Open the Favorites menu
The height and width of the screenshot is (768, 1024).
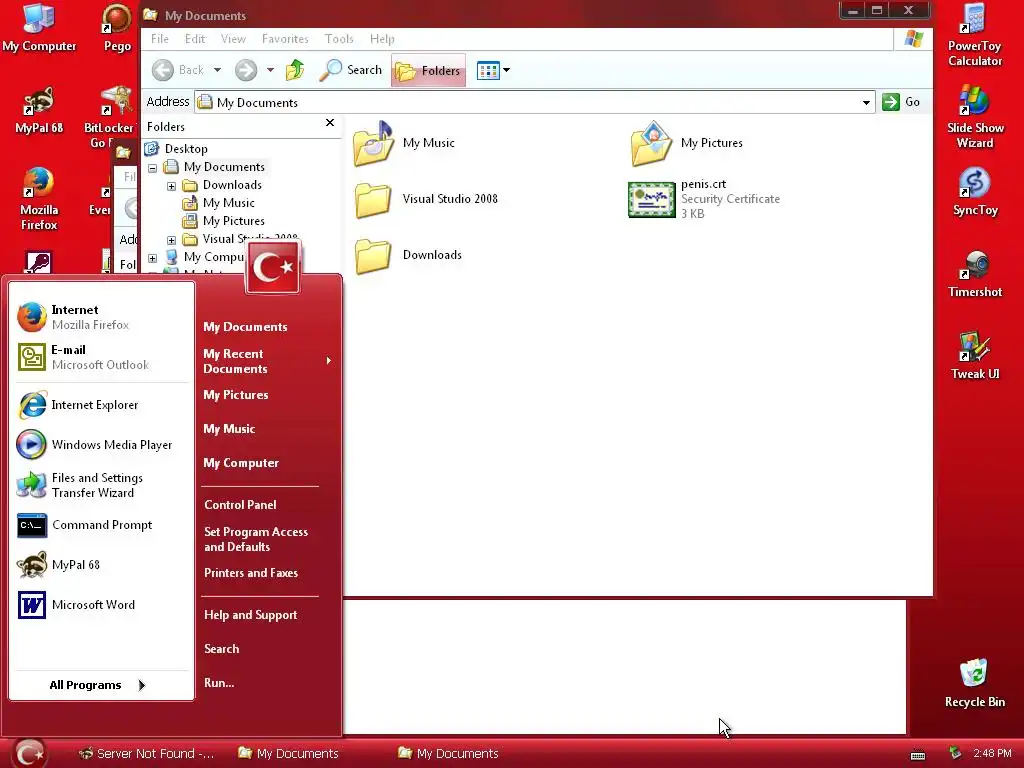click(x=285, y=39)
